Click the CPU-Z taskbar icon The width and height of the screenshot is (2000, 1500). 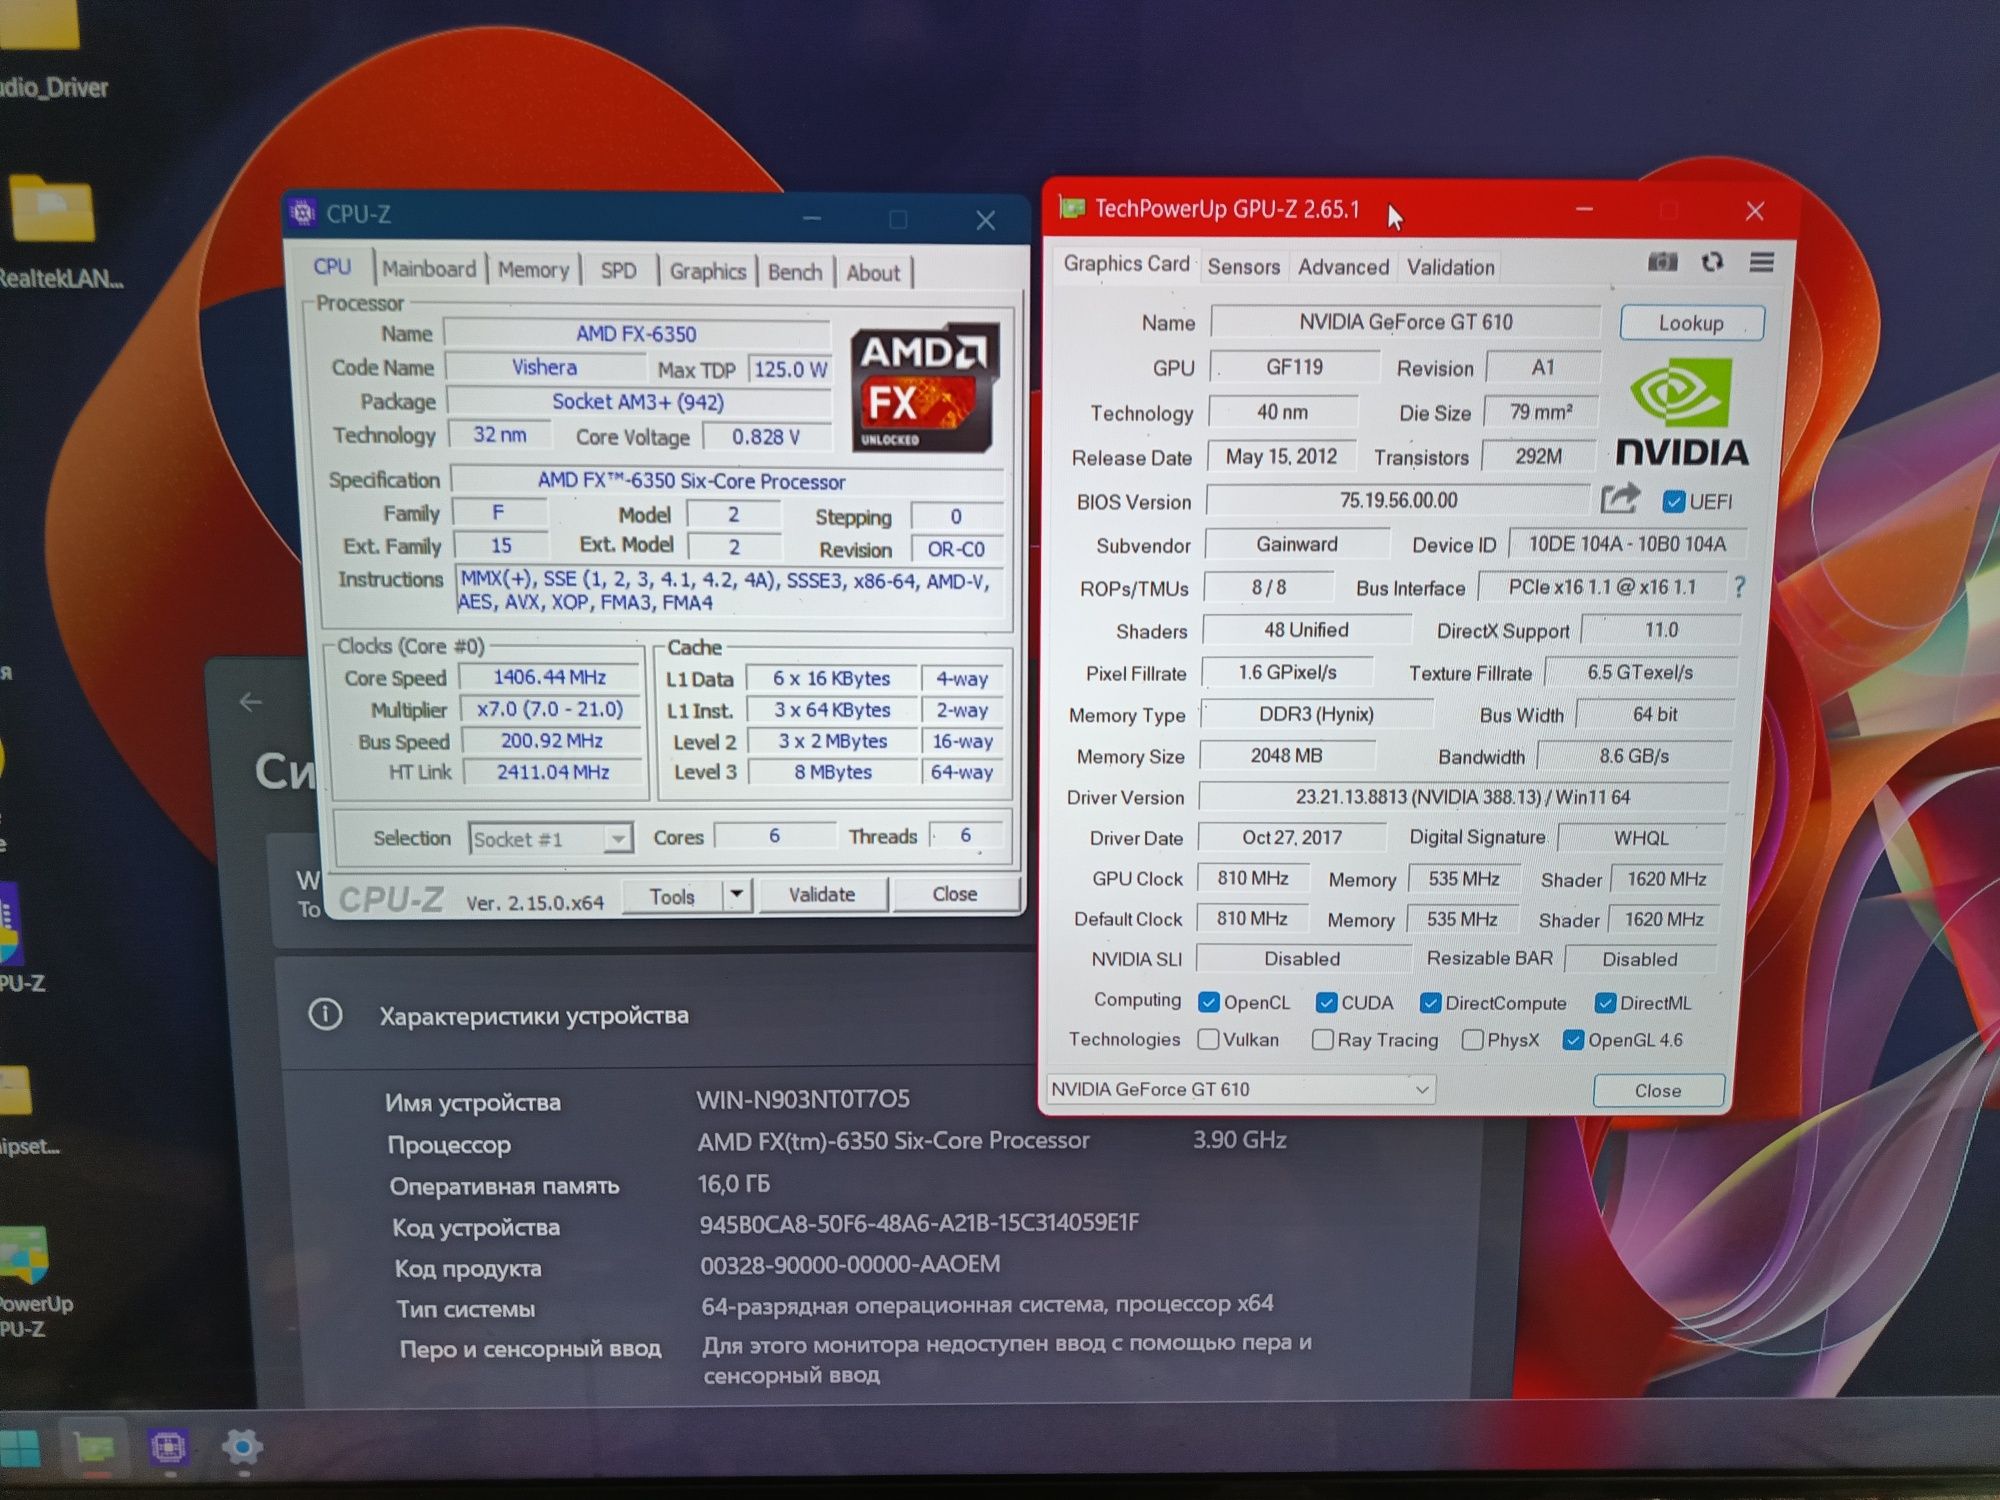tap(168, 1448)
